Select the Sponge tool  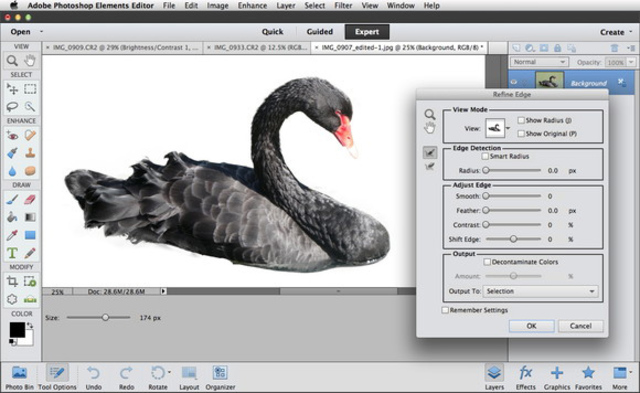coord(30,171)
